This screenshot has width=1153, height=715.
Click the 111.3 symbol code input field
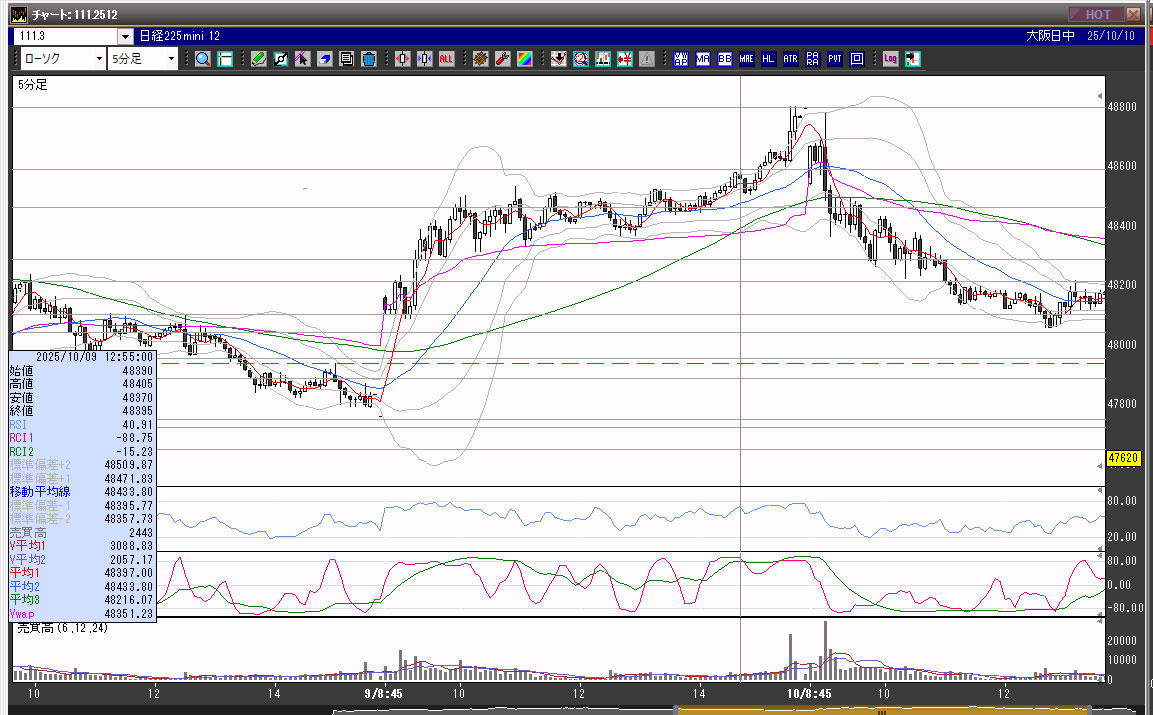click(65, 36)
